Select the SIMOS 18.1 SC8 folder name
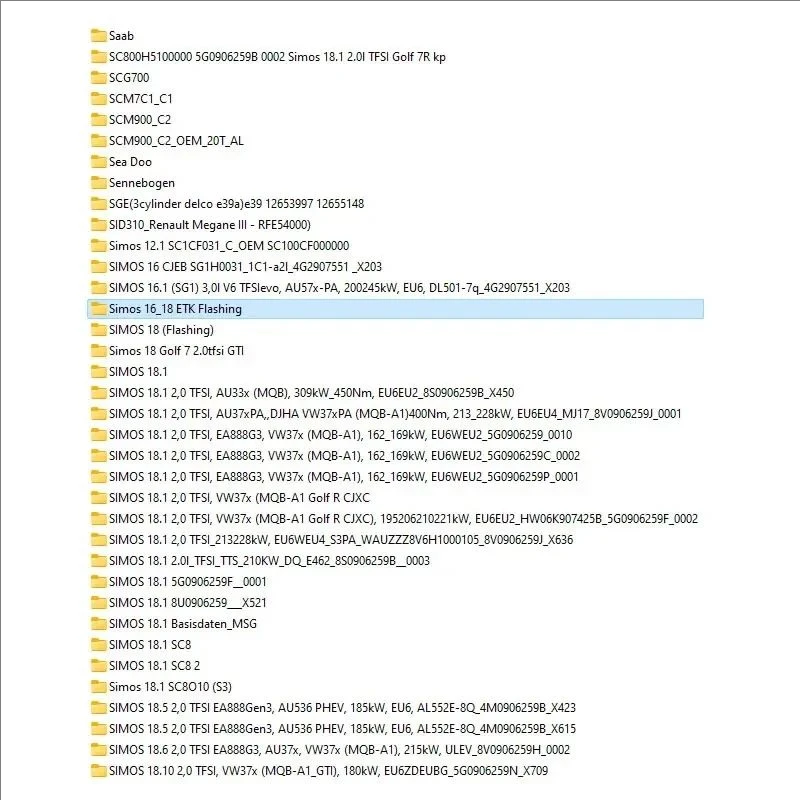The width and height of the screenshot is (800, 800). coord(150,644)
